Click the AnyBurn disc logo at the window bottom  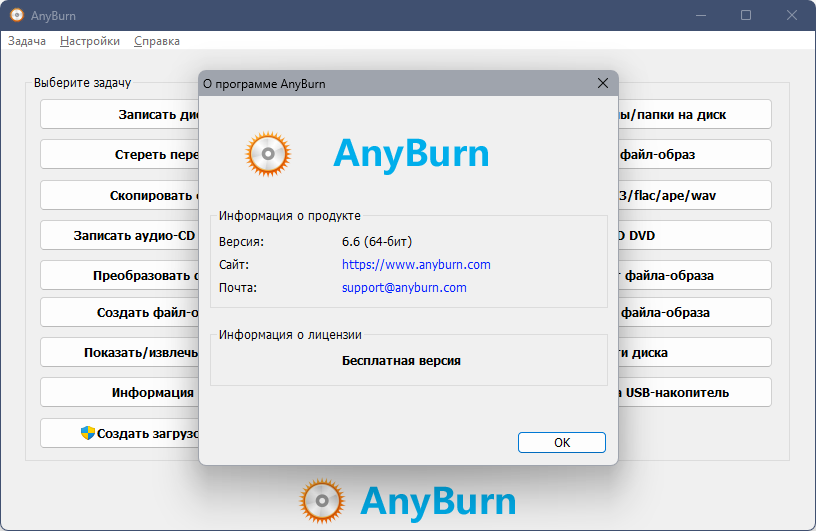tap(323, 501)
